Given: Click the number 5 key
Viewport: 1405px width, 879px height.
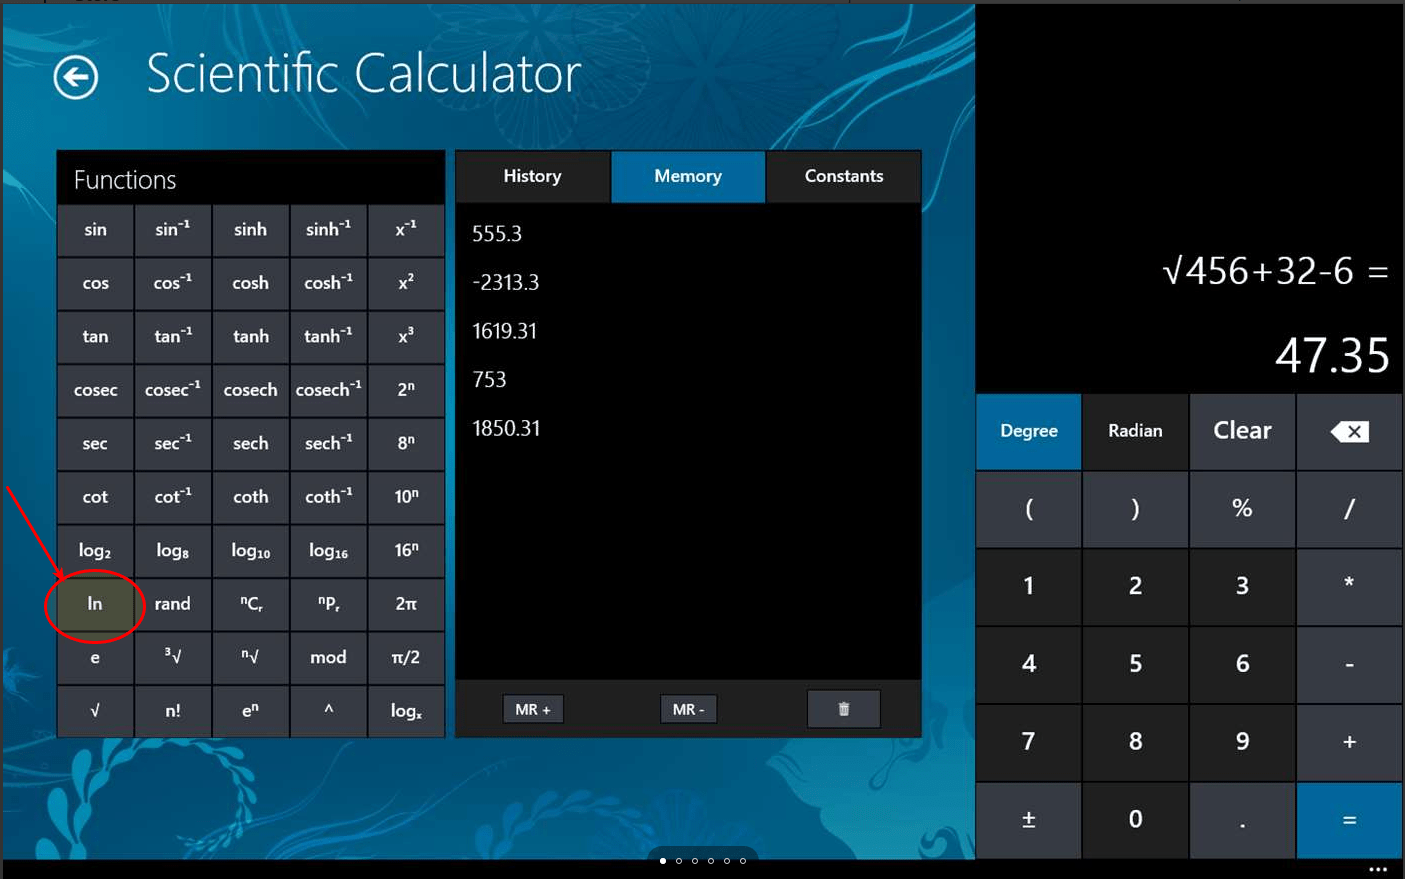Looking at the screenshot, I should [1135, 663].
